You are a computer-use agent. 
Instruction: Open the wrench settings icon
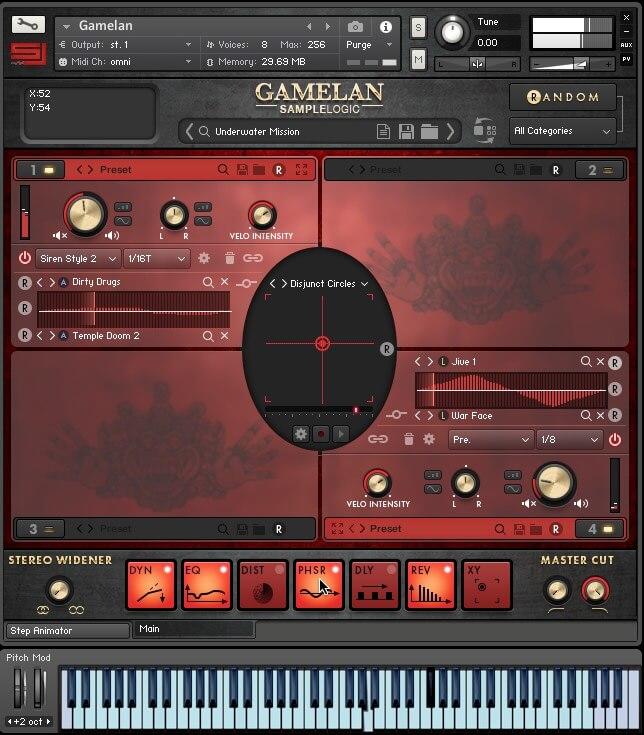pos(28,25)
